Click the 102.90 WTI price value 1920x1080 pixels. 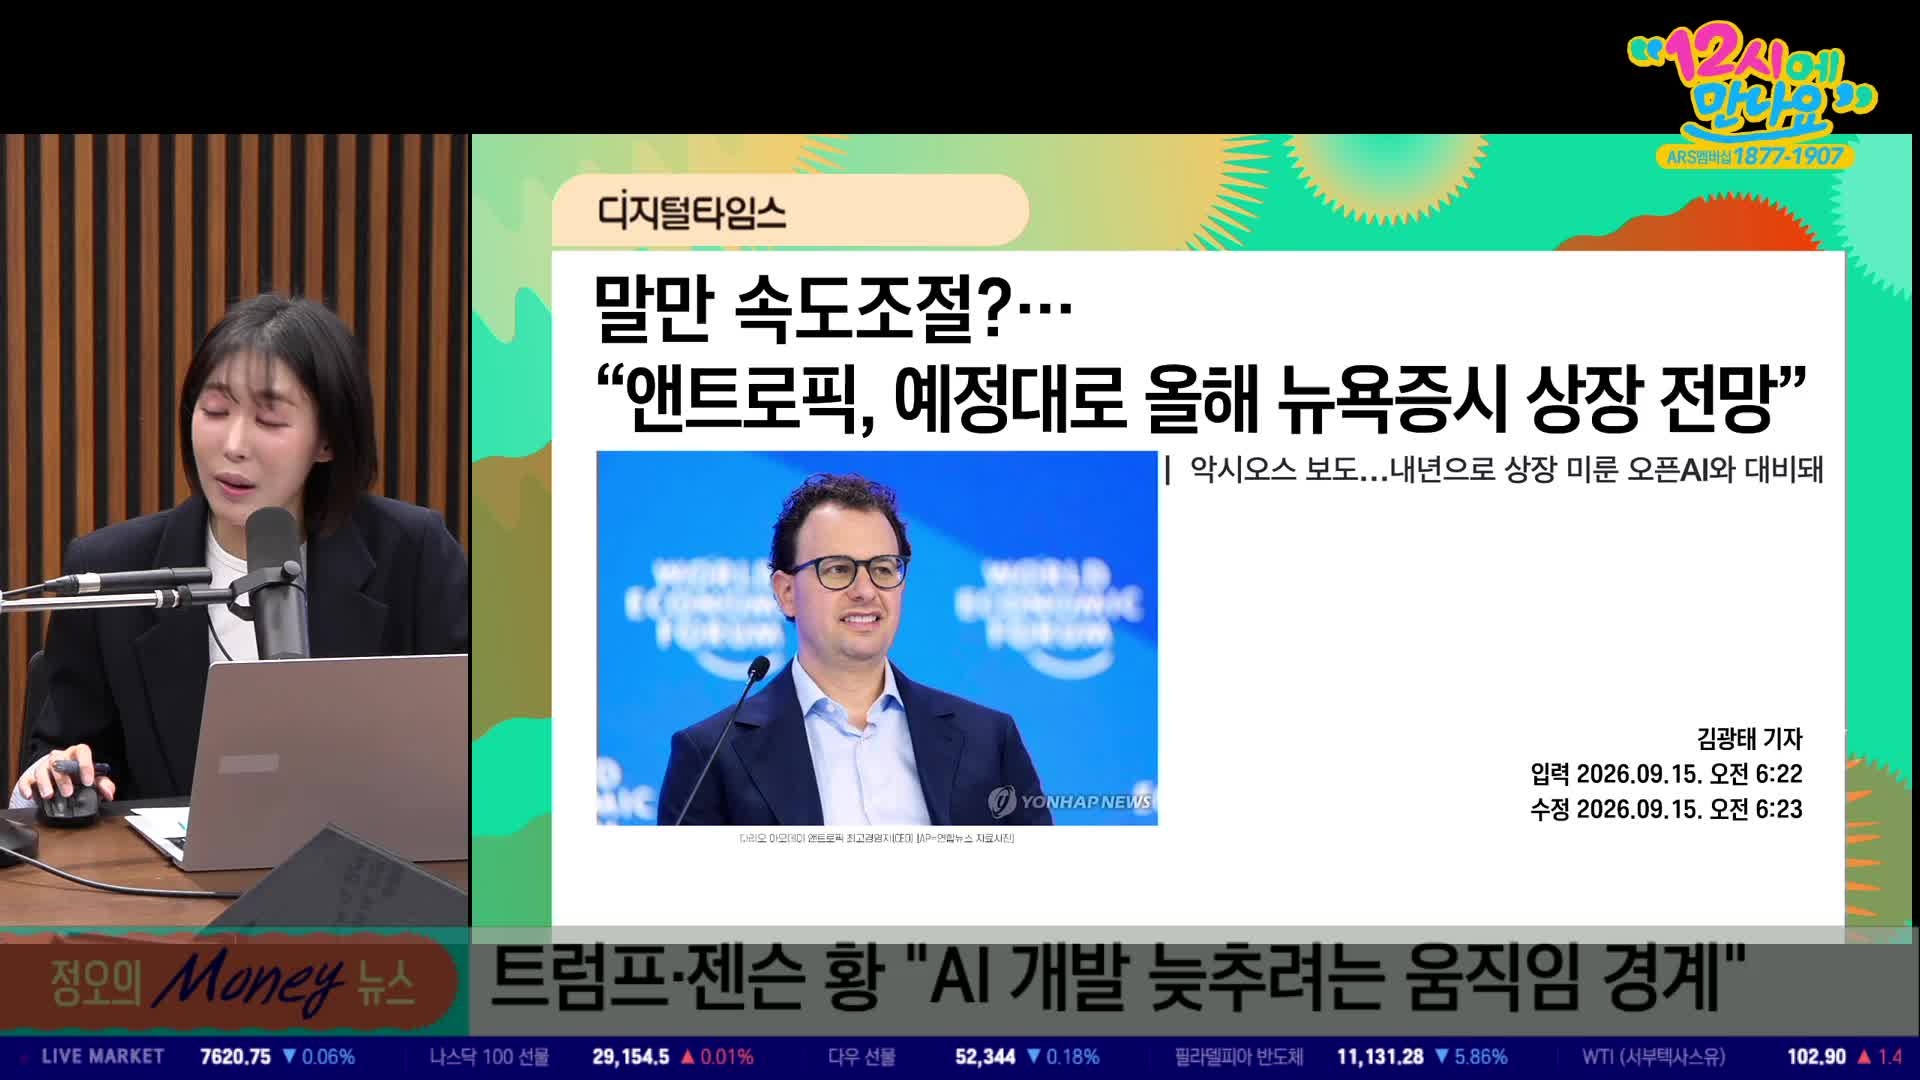point(1817,1057)
